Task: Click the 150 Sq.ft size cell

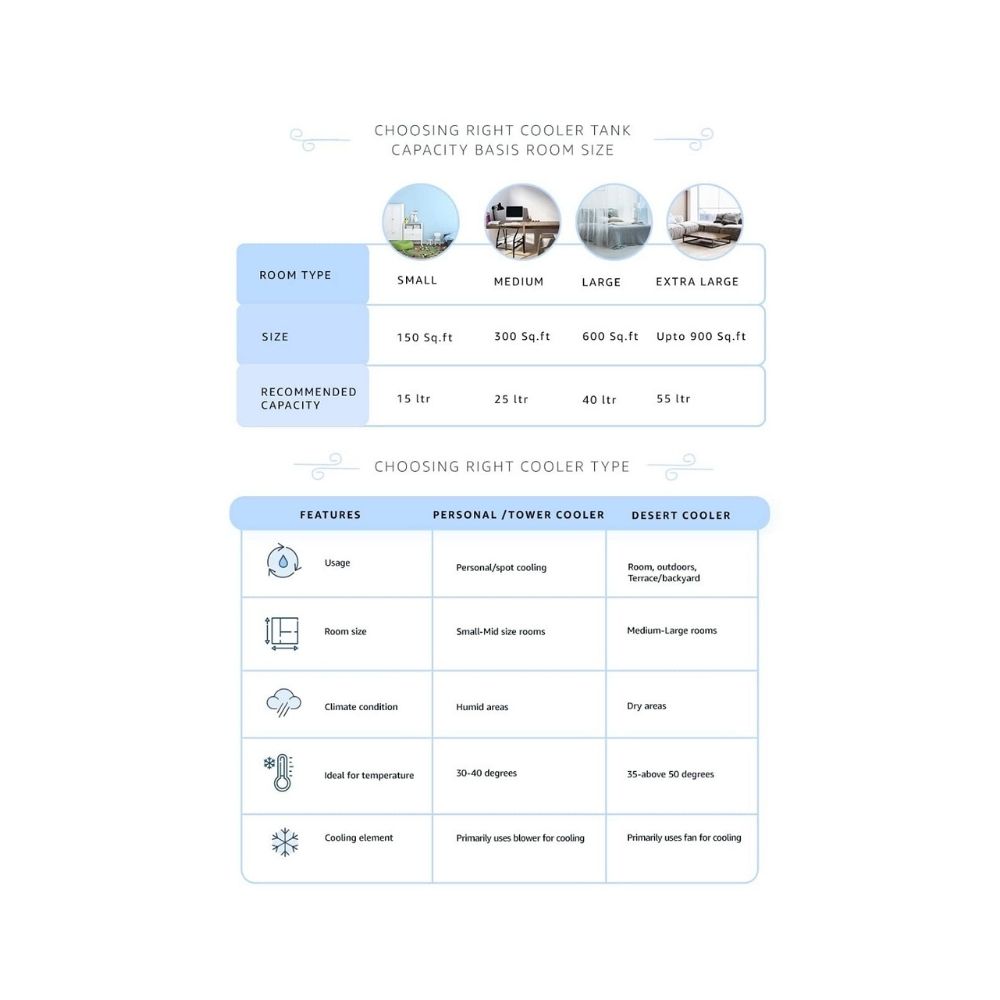Action: tap(425, 337)
